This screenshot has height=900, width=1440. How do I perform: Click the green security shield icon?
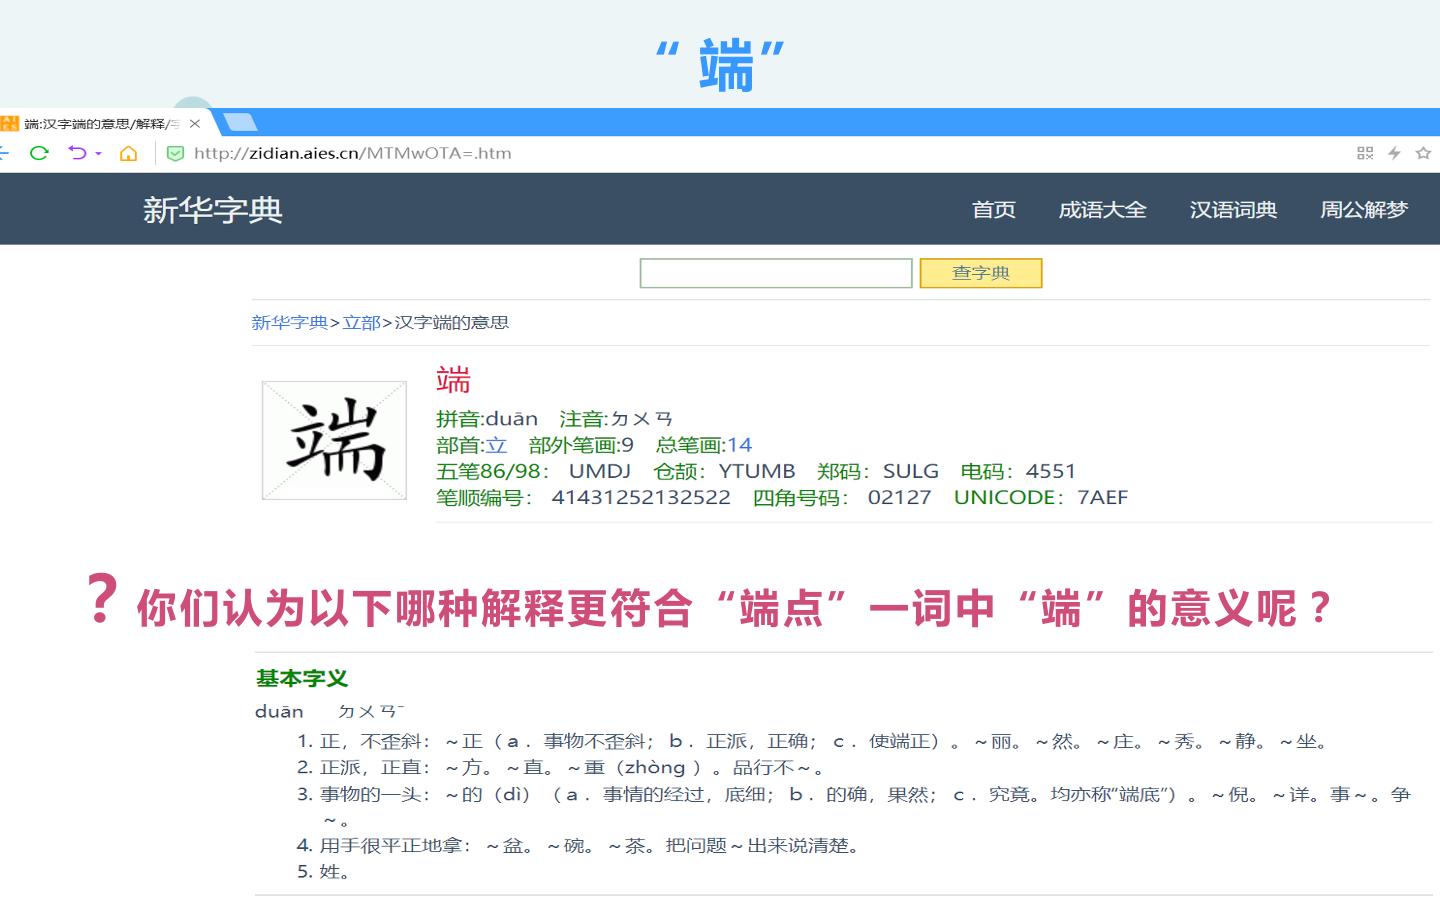175,153
